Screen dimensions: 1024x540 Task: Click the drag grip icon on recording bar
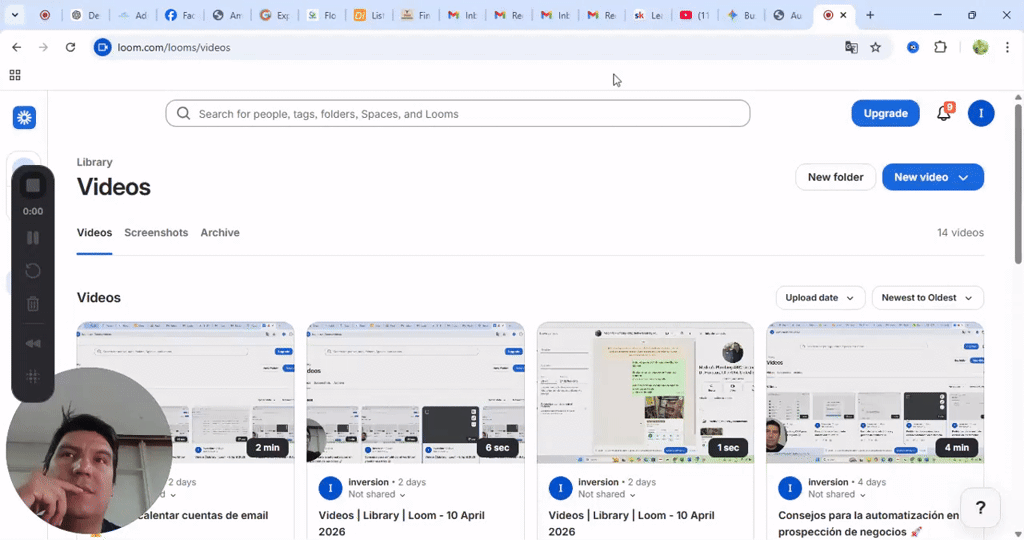pyautogui.click(x=33, y=376)
